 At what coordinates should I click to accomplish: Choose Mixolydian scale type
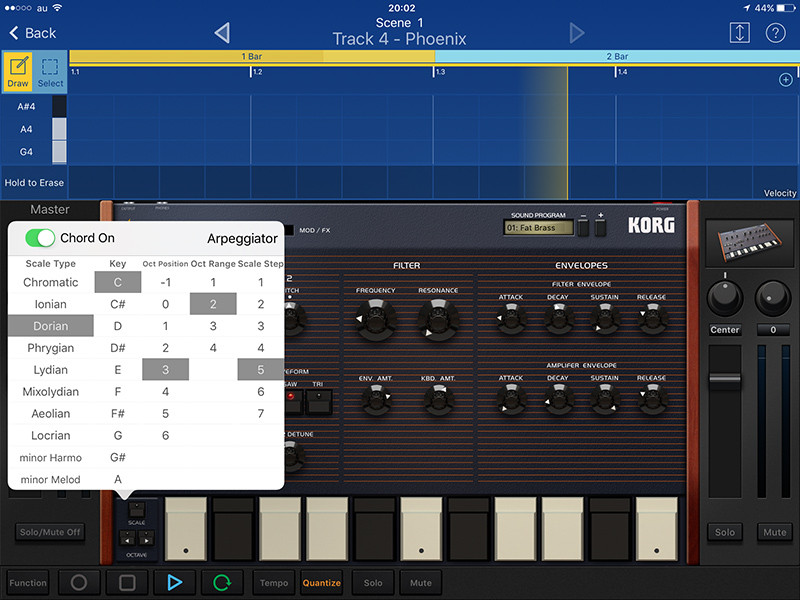coord(51,392)
